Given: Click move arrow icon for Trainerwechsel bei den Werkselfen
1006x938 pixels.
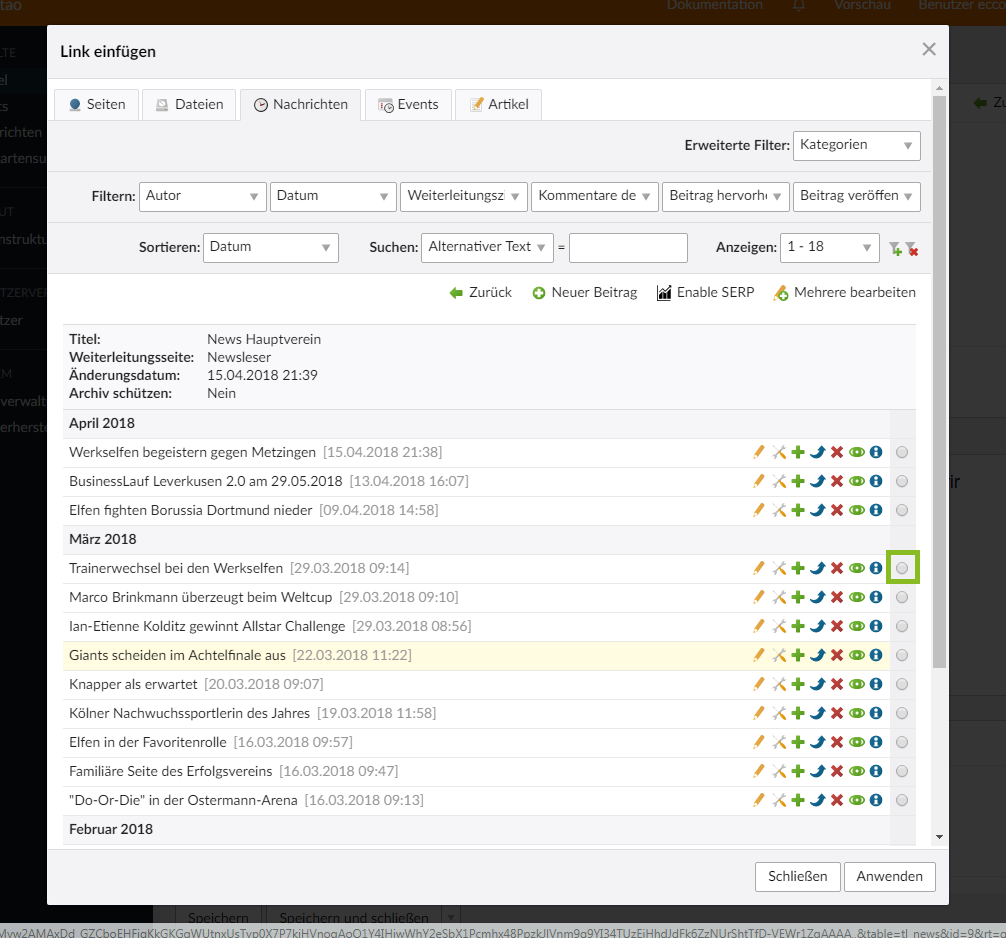Looking at the screenshot, I should pos(817,569).
